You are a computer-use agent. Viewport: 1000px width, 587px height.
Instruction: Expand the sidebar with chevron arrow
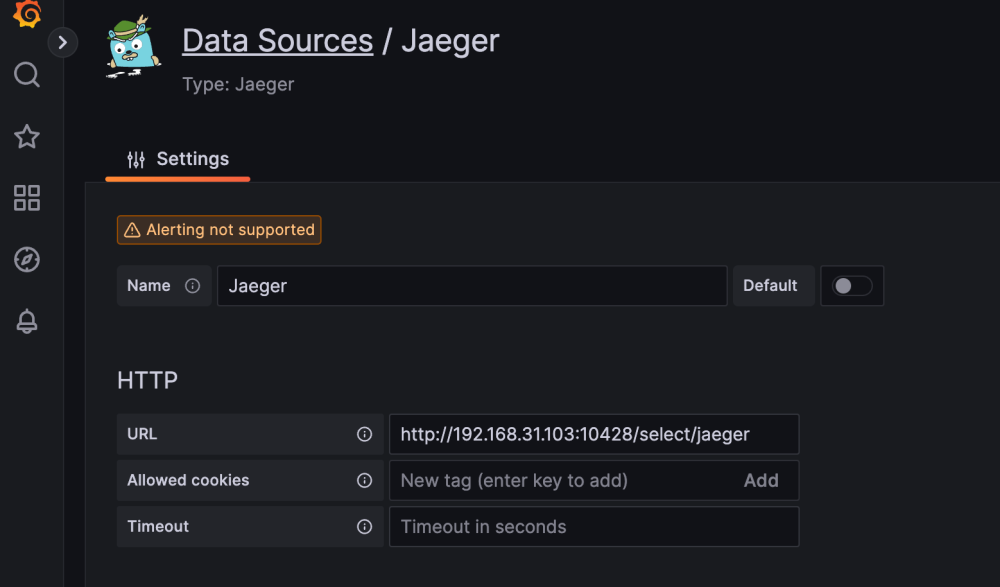point(62,42)
